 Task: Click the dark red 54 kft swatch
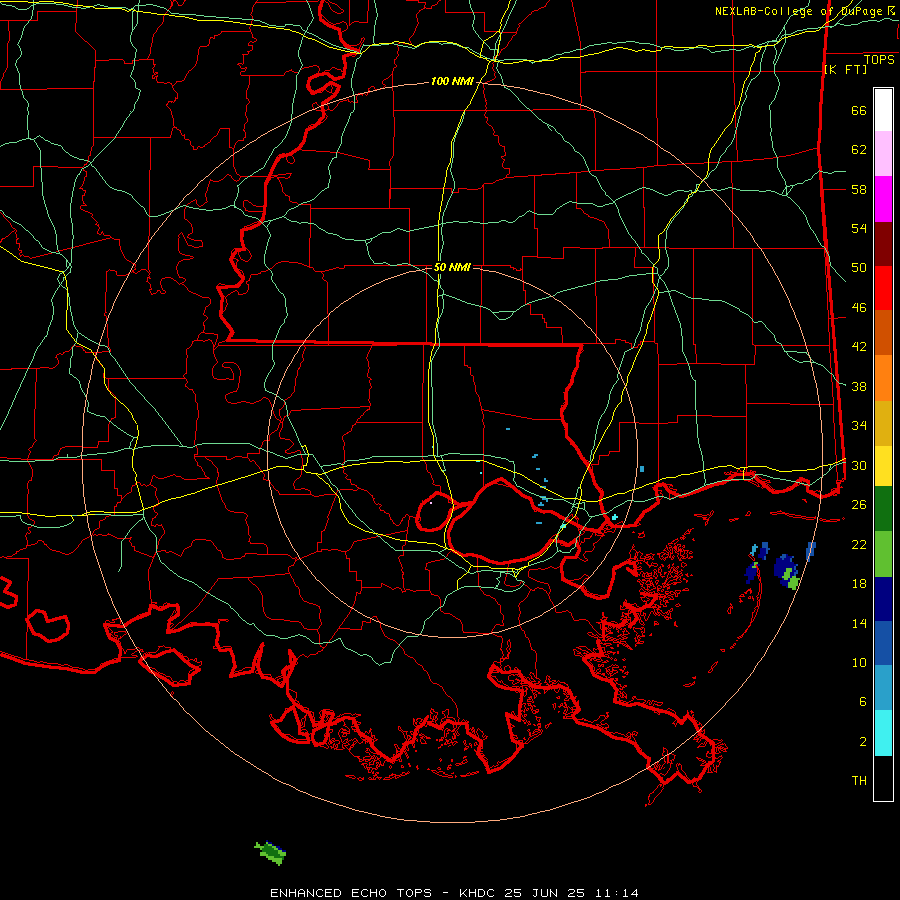tap(883, 244)
